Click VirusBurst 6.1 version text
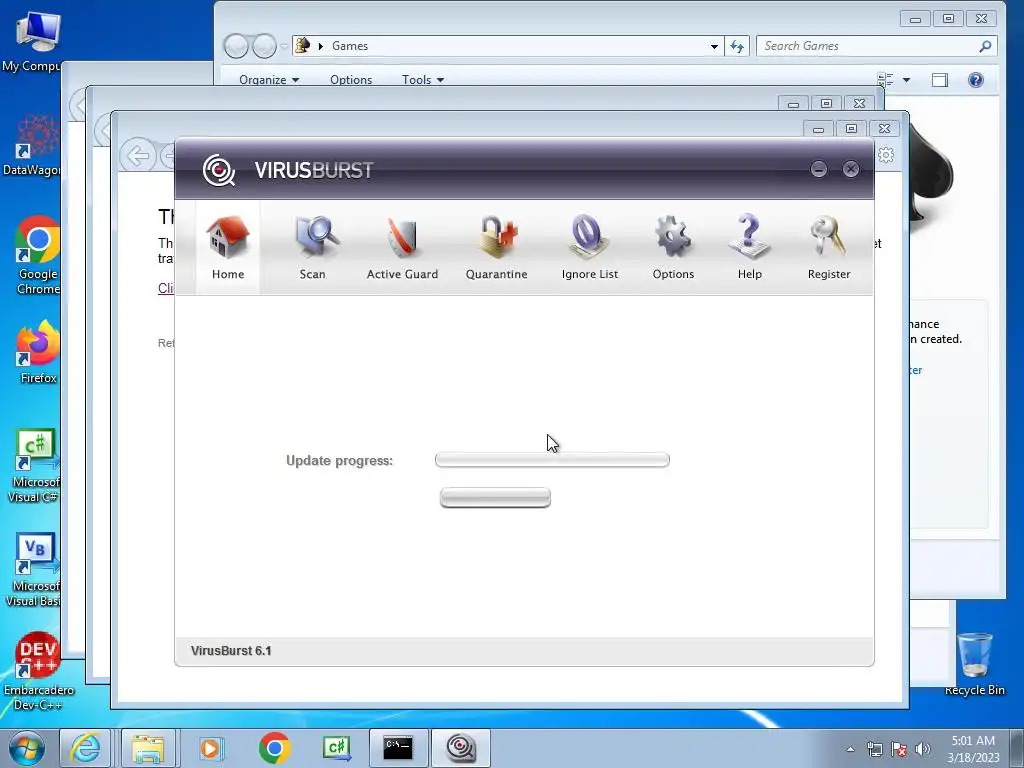 tap(231, 650)
